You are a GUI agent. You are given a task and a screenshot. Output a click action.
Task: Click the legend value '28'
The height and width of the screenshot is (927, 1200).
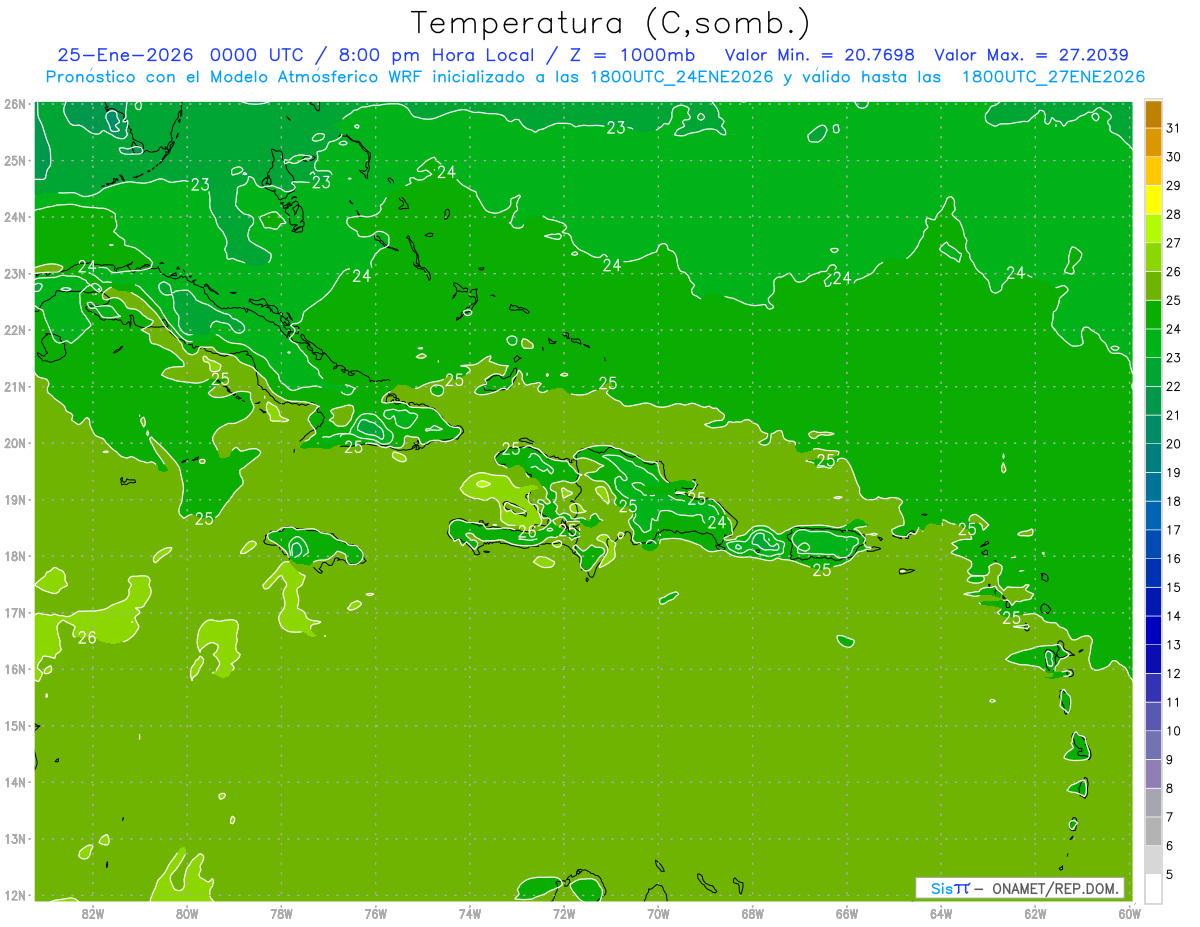tap(1173, 214)
